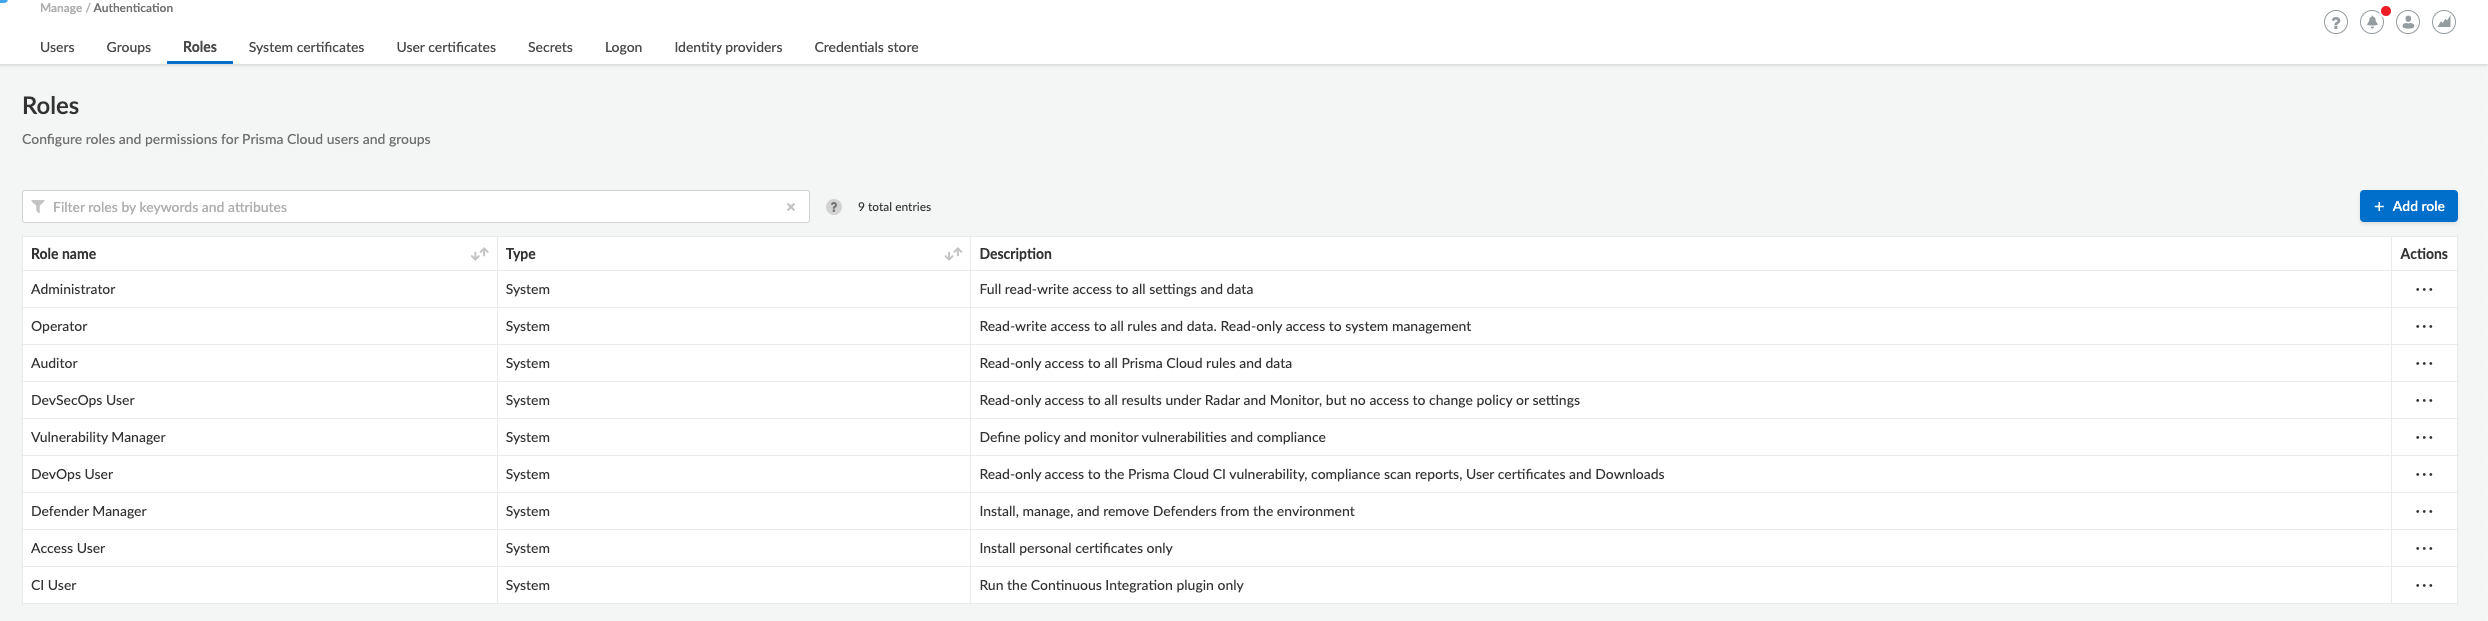Open the User certificates tab
This screenshot has width=2488, height=621.
point(446,47)
